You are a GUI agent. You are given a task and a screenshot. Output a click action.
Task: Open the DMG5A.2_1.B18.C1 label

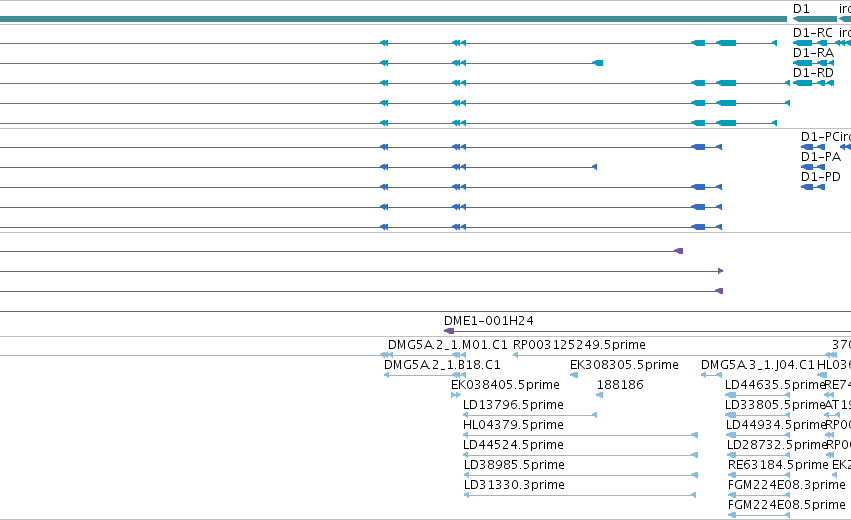tap(442, 365)
